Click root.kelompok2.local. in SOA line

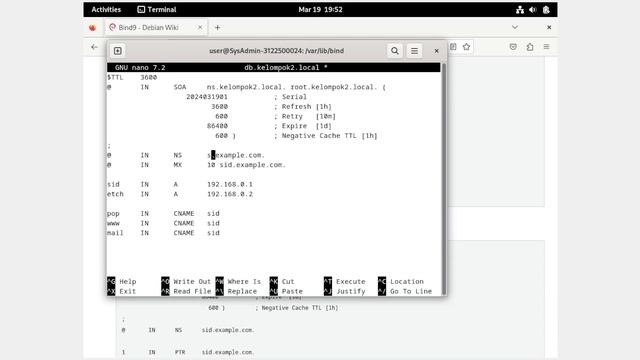[x=334, y=87]
